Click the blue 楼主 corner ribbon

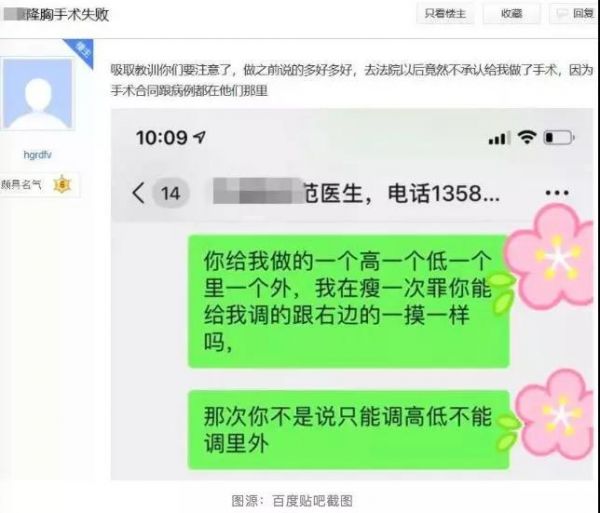click(x=82, y=51)
